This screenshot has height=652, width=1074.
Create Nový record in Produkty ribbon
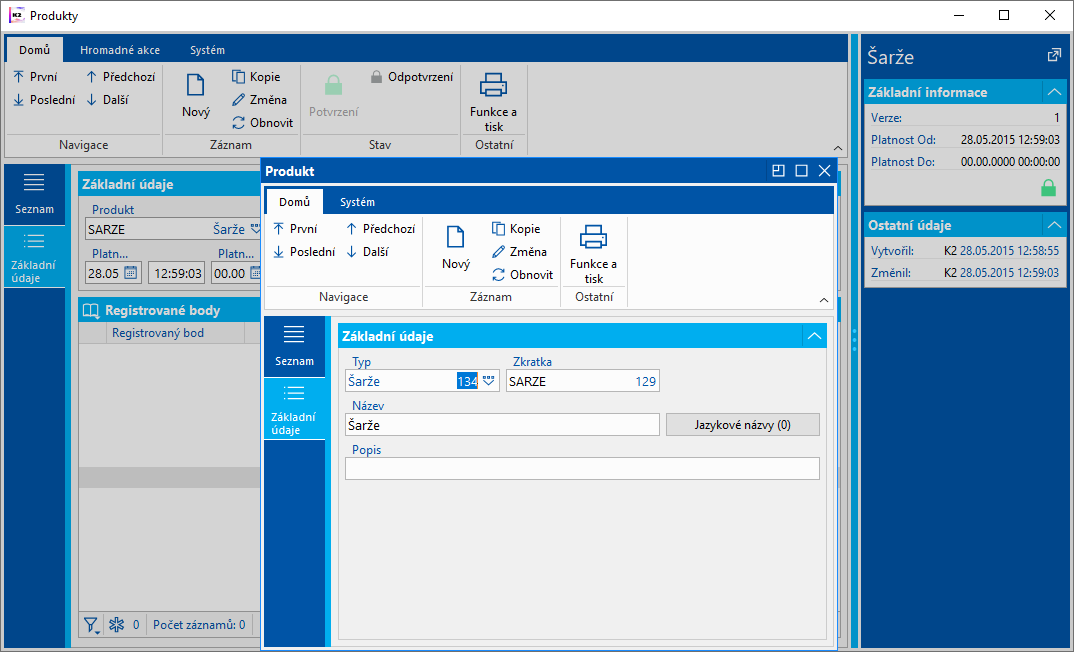point(196,95)
